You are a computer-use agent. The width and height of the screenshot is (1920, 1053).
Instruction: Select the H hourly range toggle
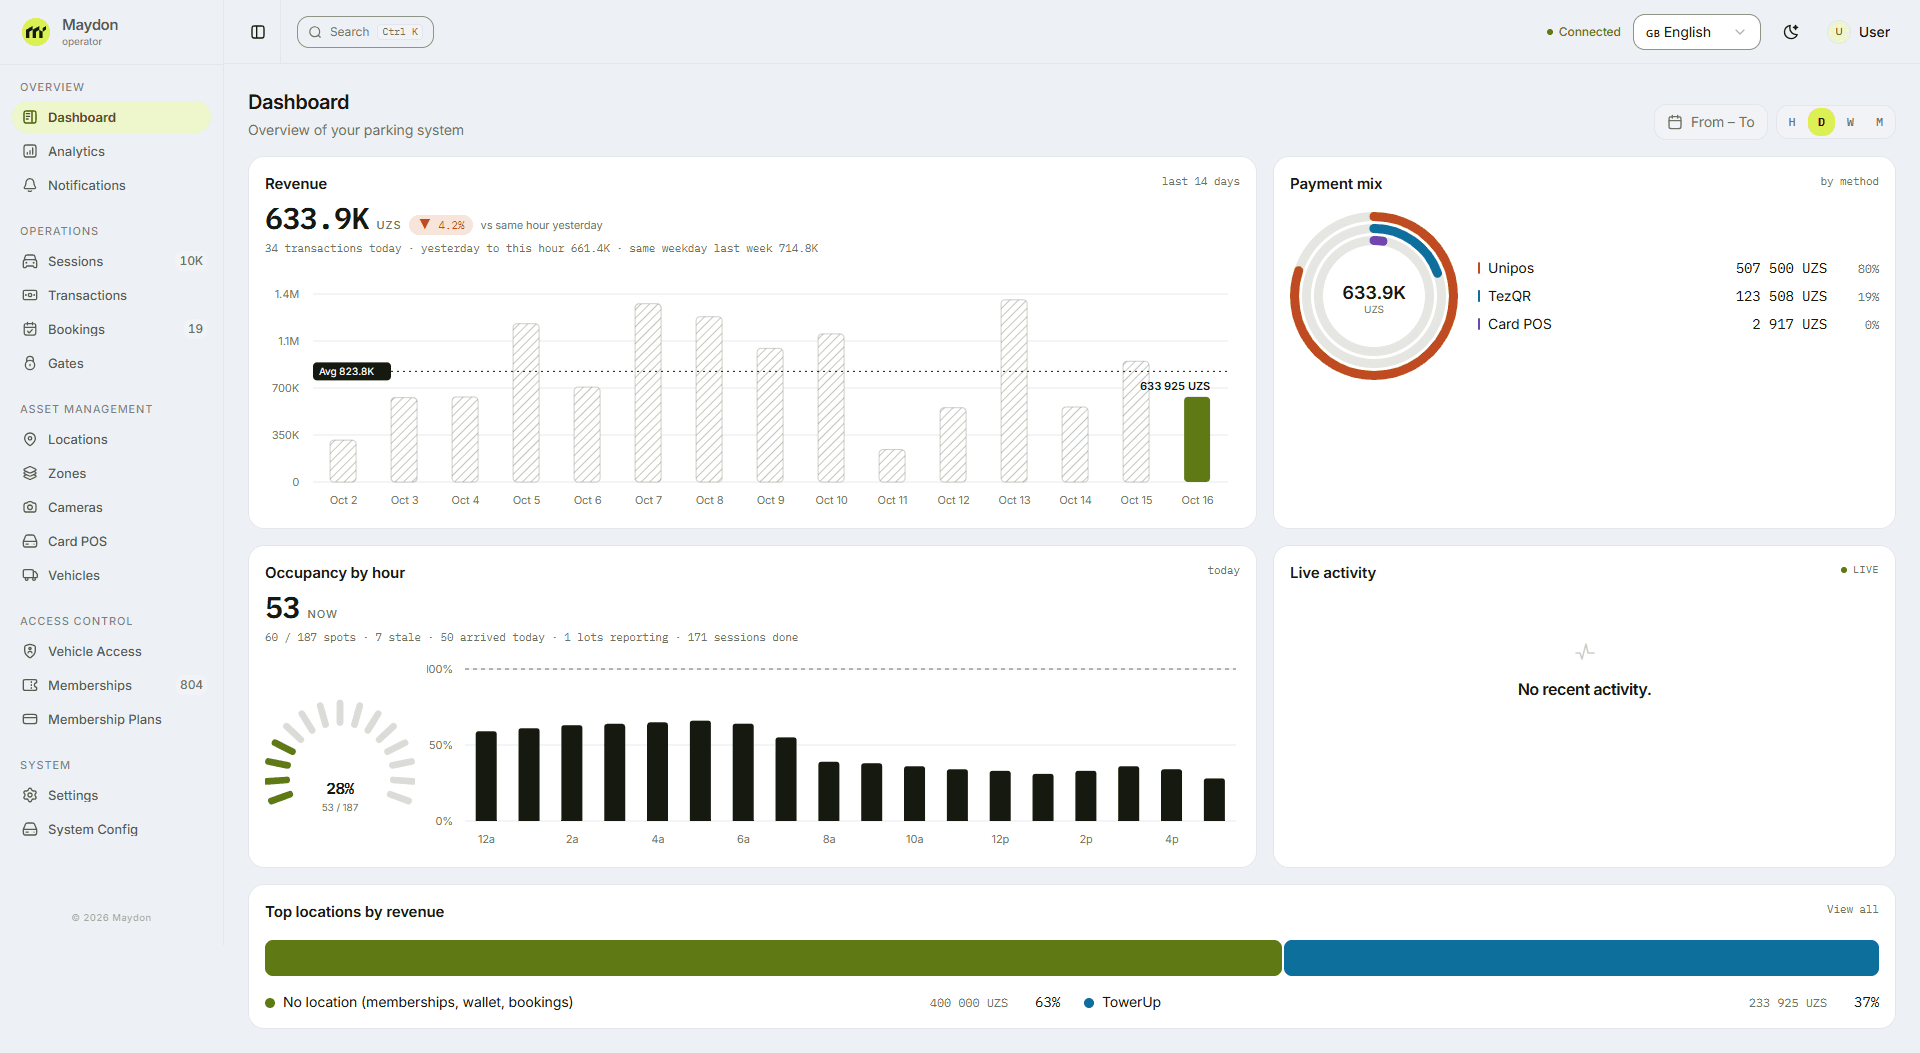tap(1792, 122)
